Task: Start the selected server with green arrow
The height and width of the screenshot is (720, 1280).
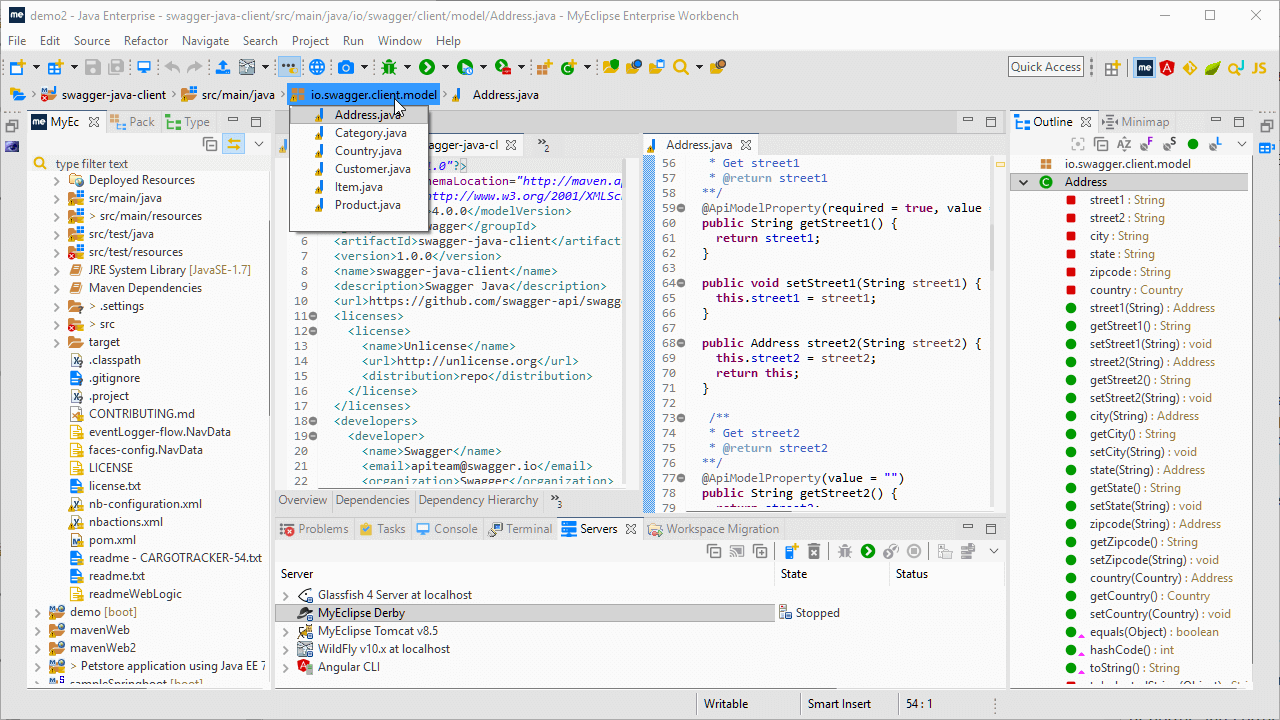Action: coord(868,551)
